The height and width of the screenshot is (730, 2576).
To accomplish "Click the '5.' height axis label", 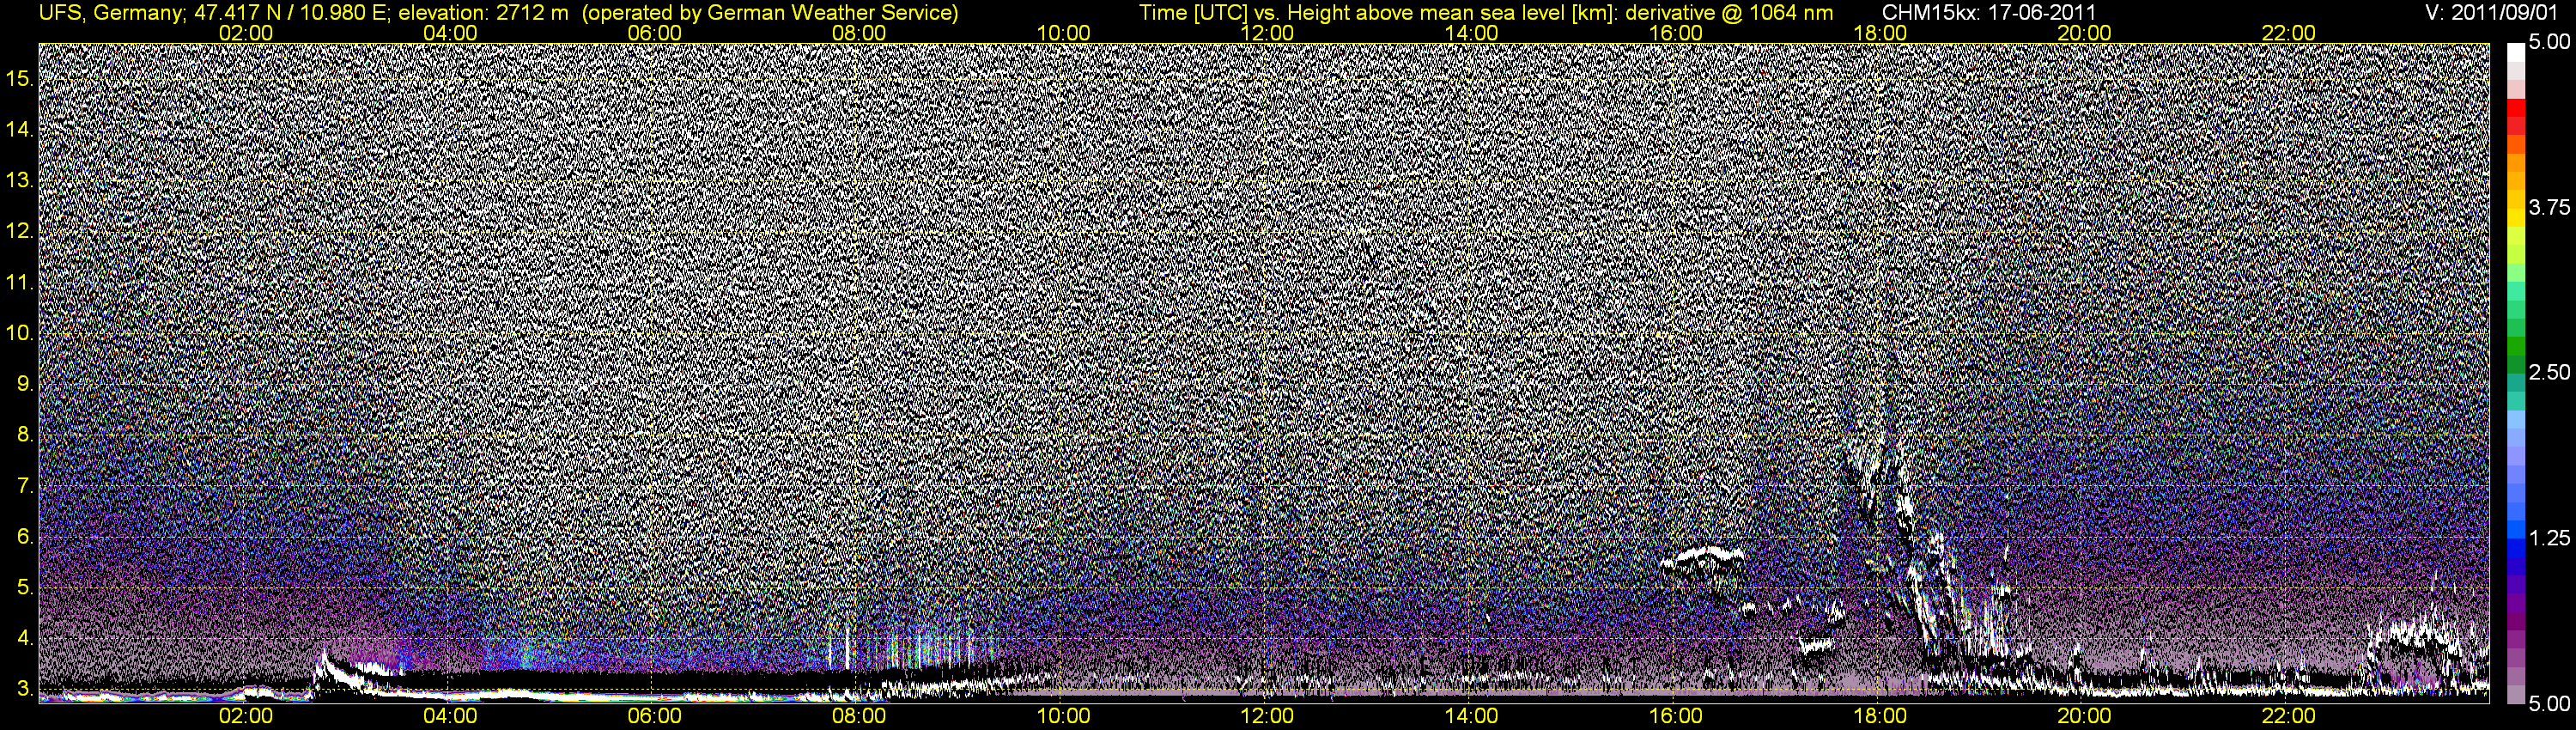I will point(25,587).
